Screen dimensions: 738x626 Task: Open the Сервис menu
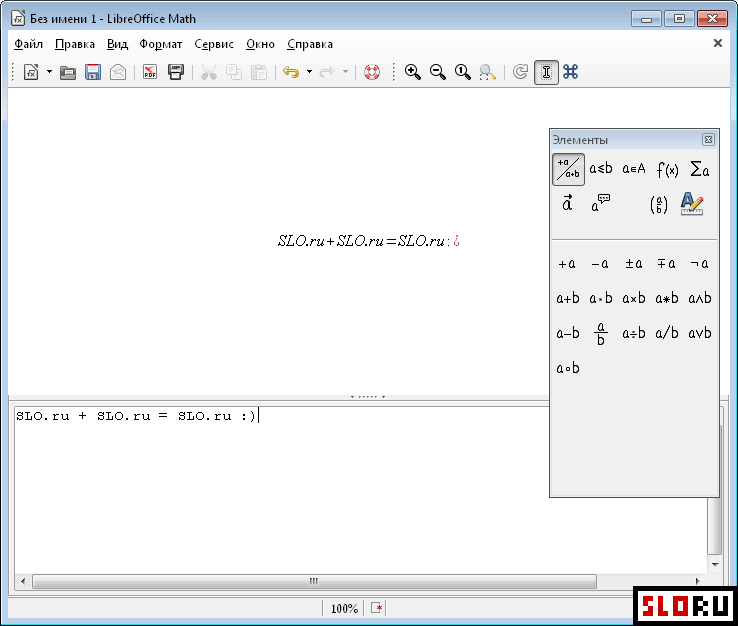pos(214,44)
